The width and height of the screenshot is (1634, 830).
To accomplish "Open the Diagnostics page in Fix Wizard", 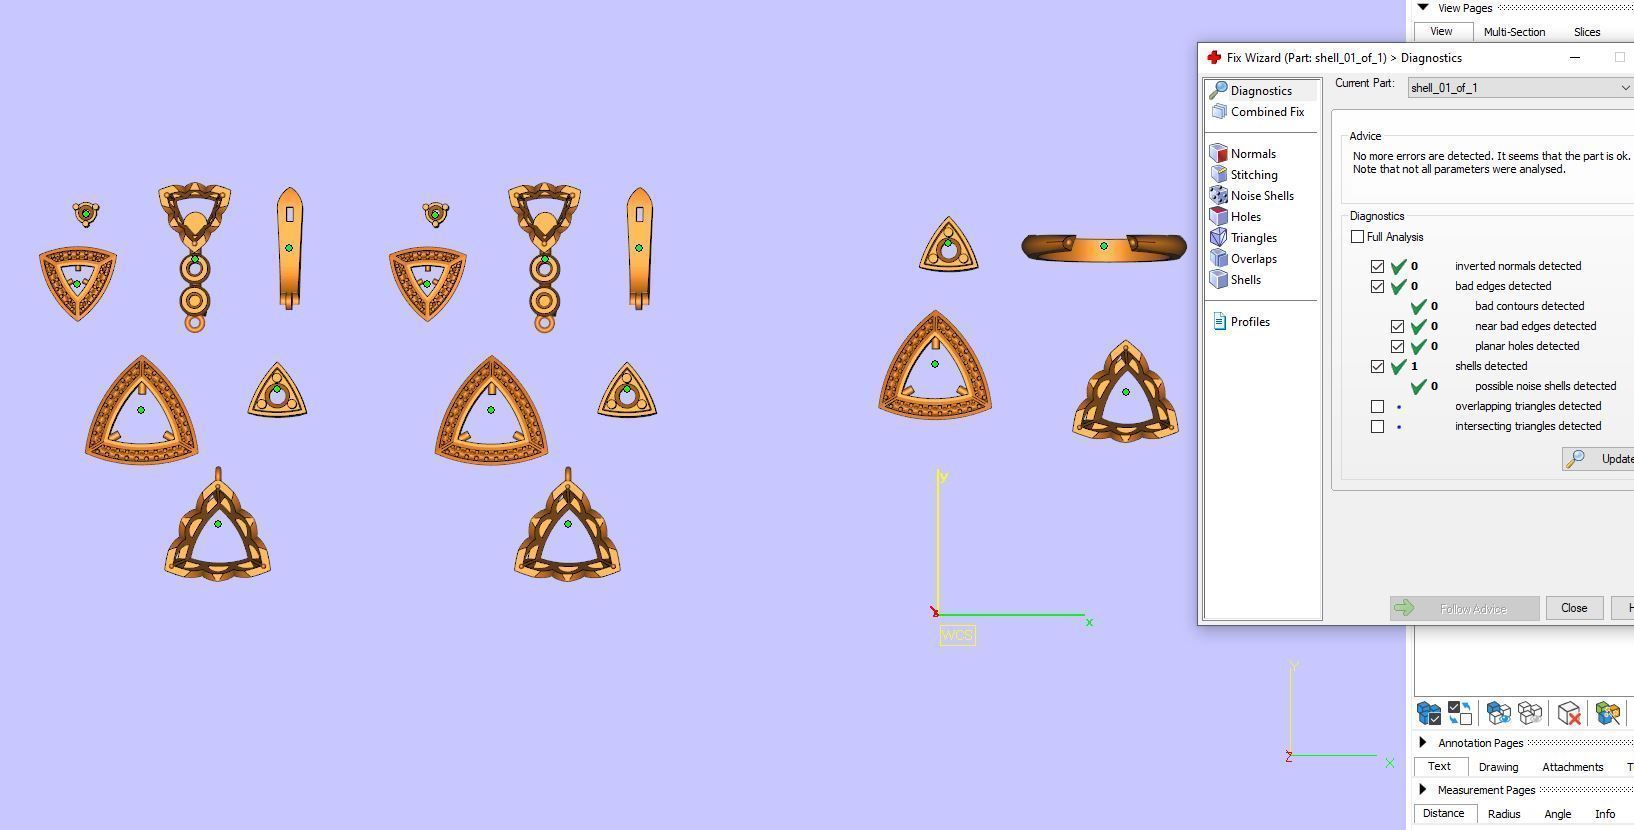I will 1260,91.
